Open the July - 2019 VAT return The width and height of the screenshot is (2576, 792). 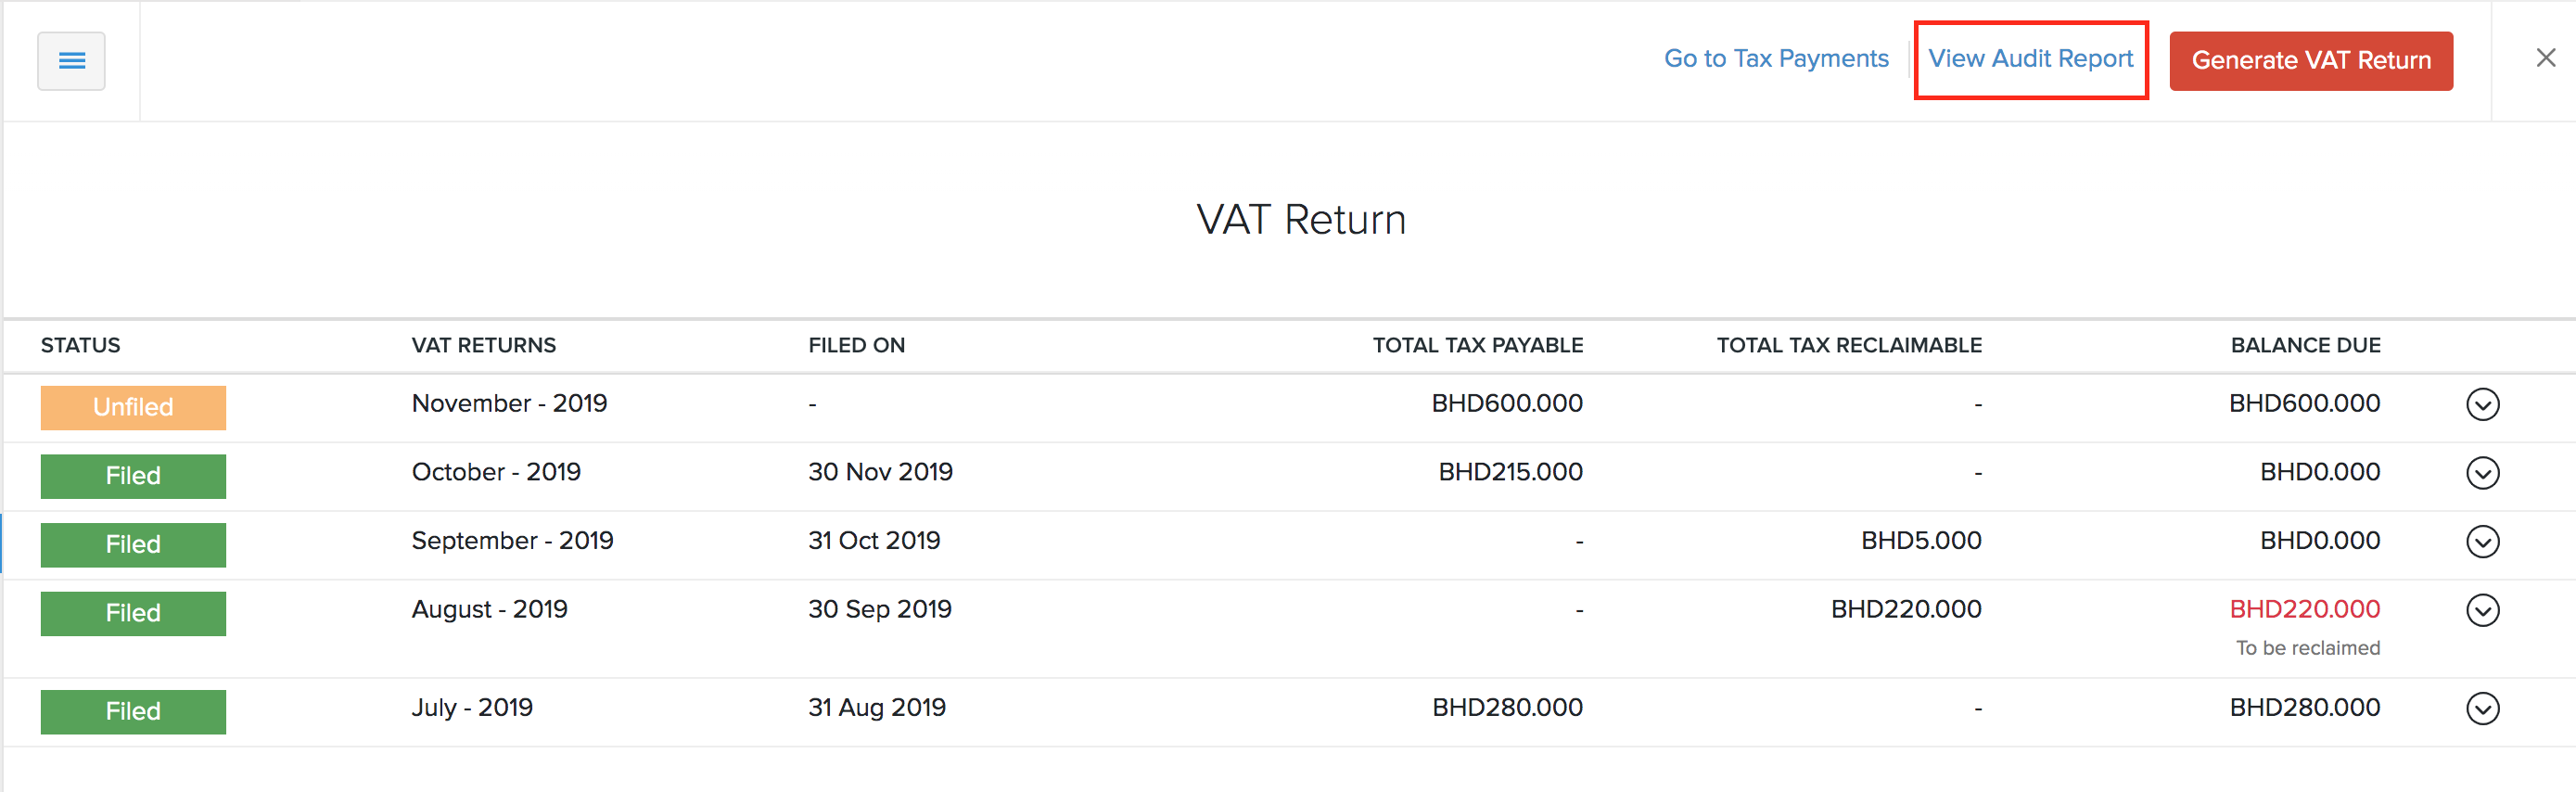472,708
